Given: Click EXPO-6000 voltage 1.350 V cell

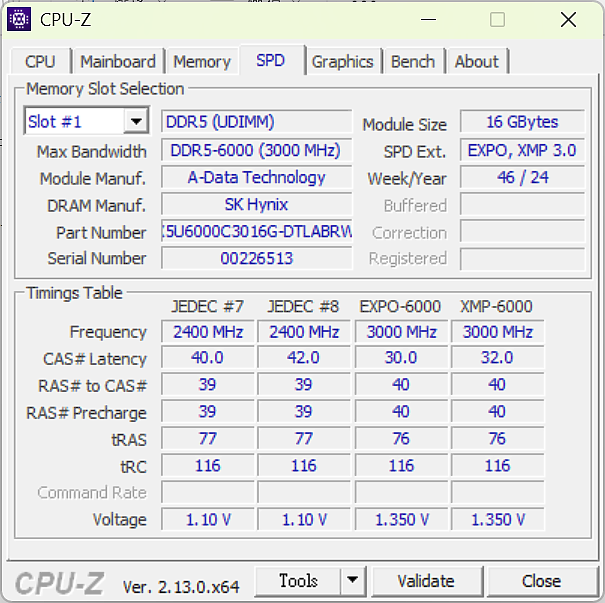Looking at the screenshot, I should click(401, 520).
